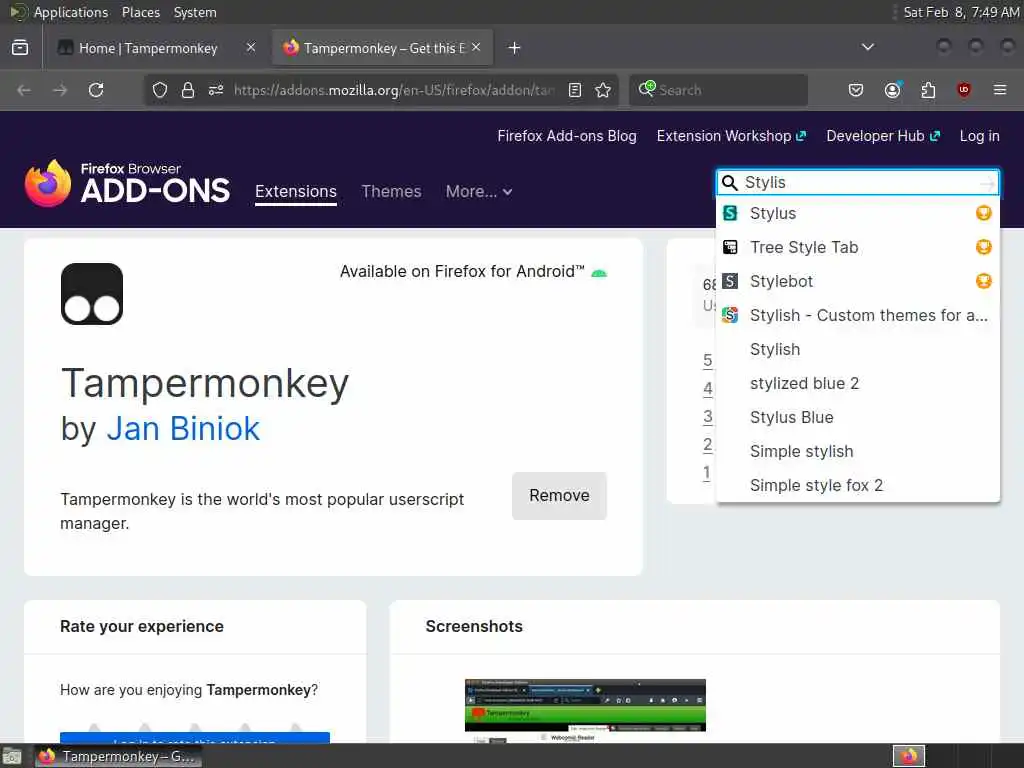
Task: Click the clock showing Sat Feb 8
Action: pos(960,12)
